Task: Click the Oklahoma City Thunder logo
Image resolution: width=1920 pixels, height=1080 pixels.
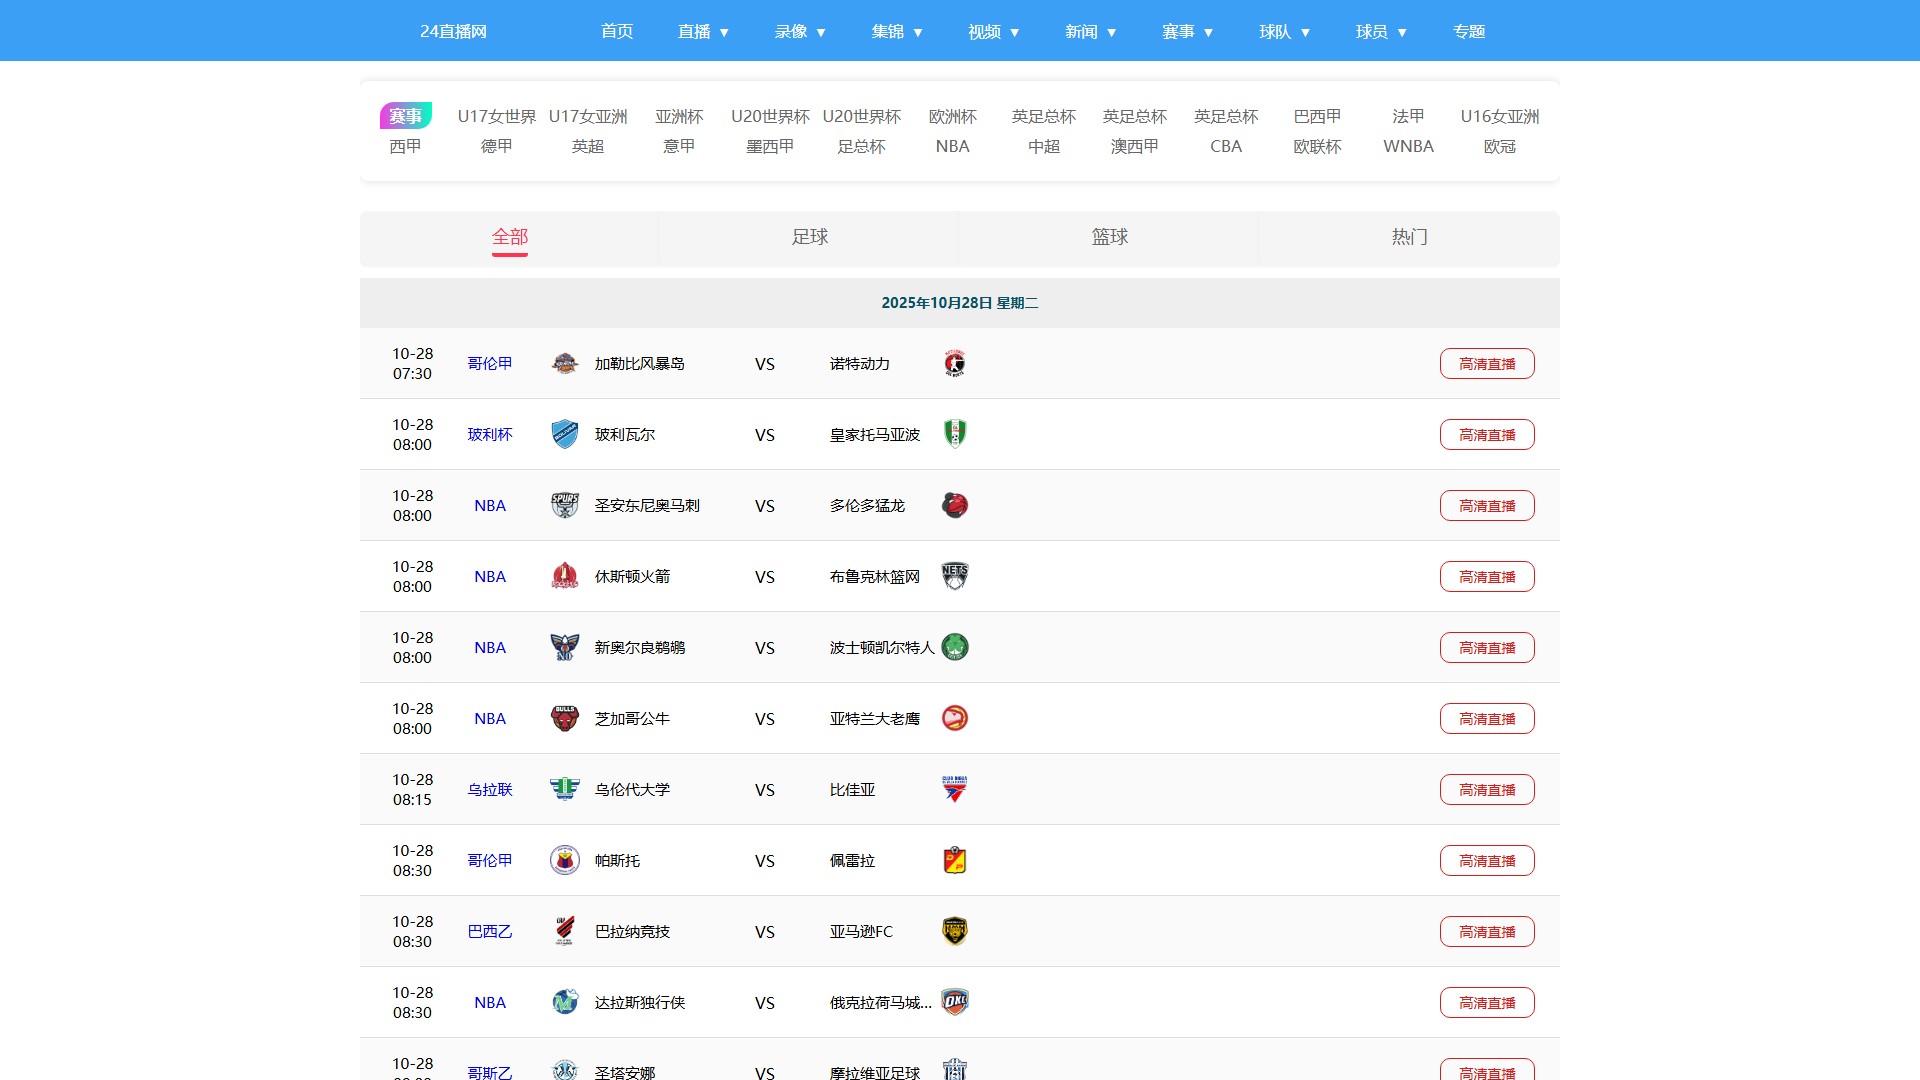Action: [954, 1002]
